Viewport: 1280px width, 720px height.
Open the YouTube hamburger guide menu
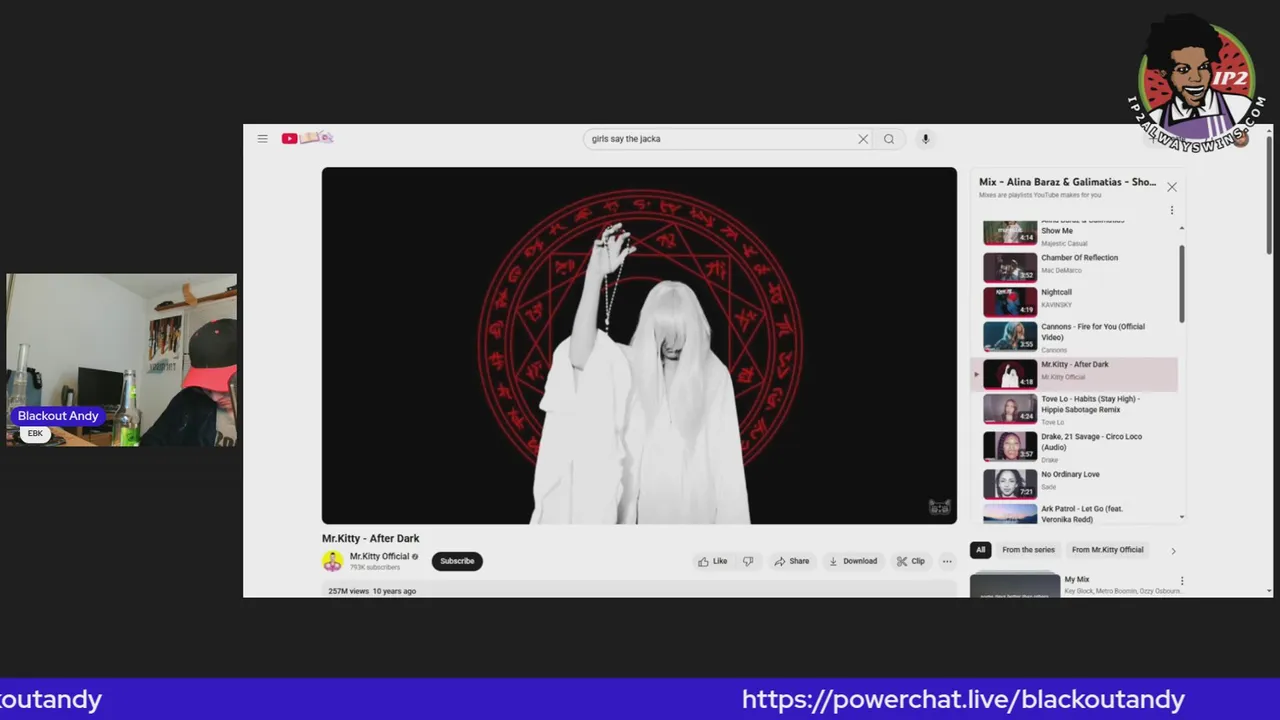[262, 139]
